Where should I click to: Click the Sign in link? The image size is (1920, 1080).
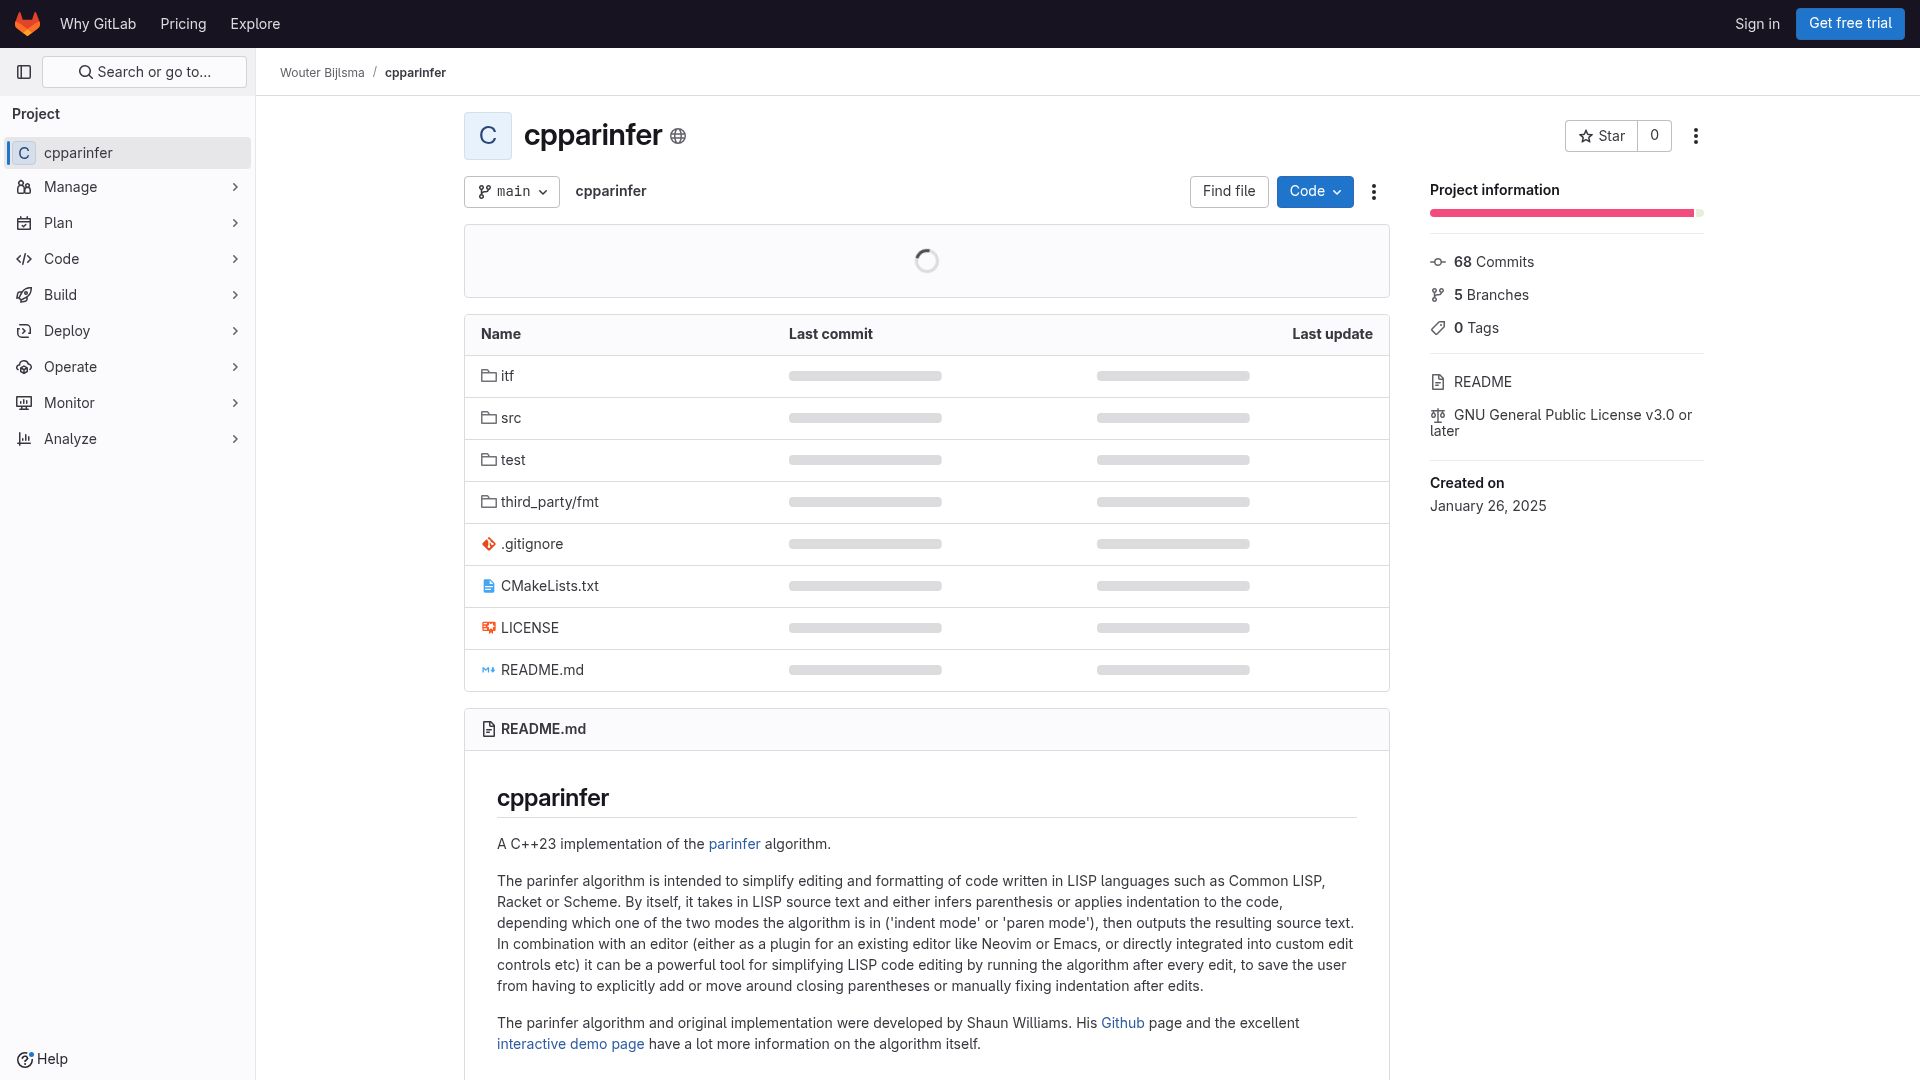click(x=1757, y=24)
